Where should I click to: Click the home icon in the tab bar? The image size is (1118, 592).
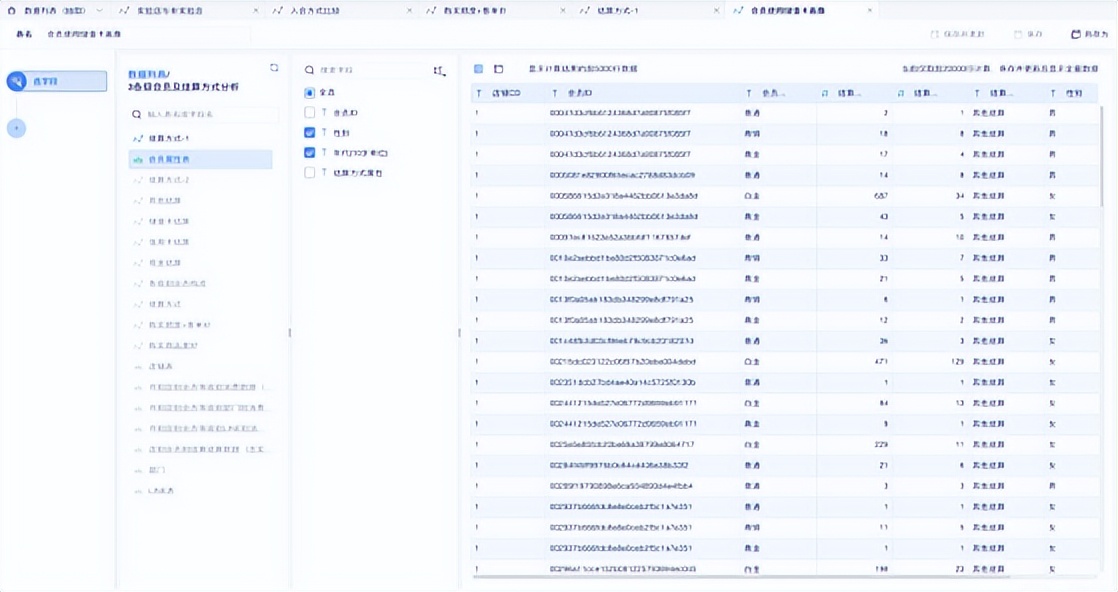coord(11,11)
